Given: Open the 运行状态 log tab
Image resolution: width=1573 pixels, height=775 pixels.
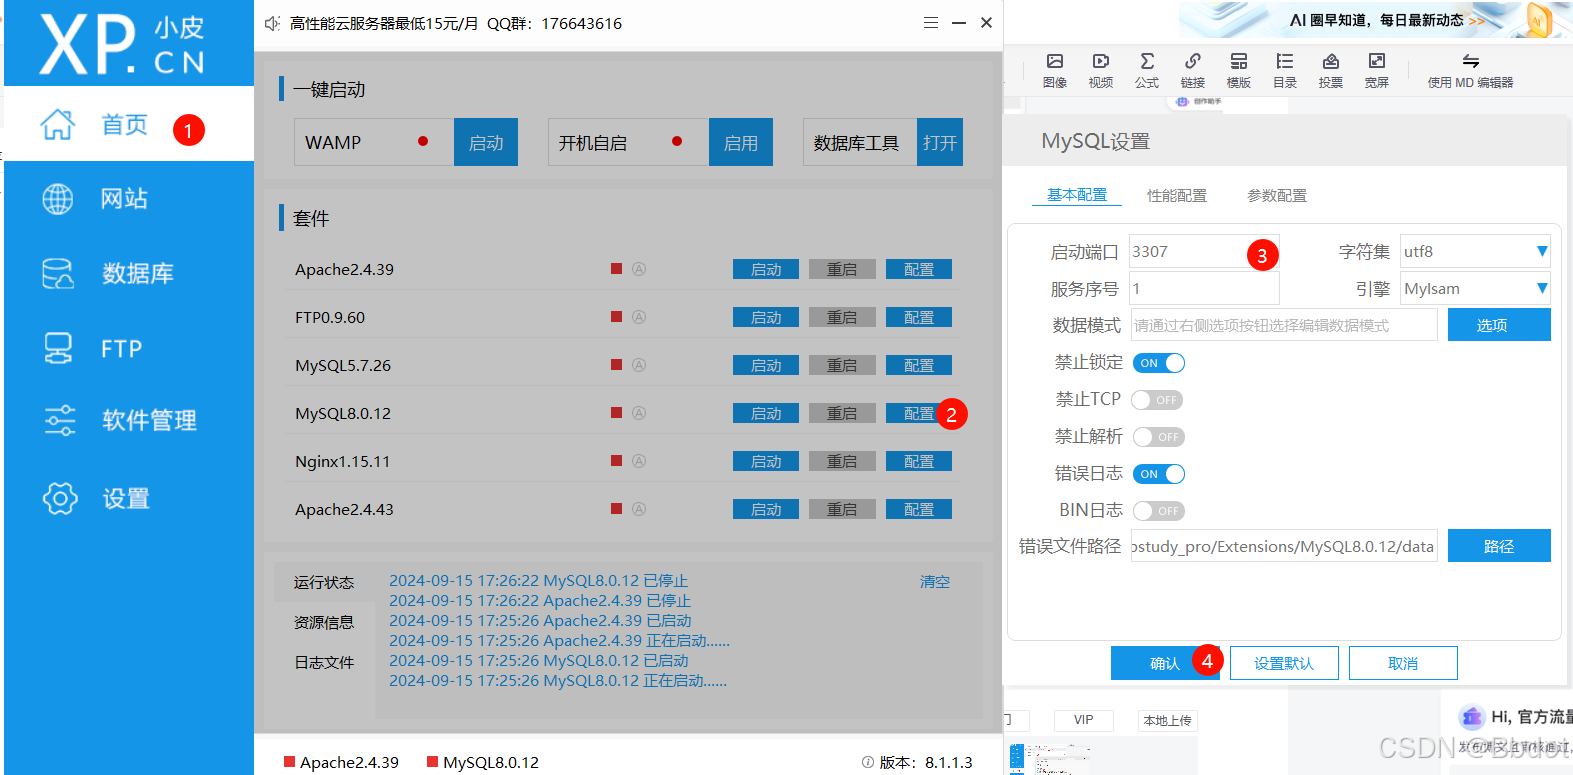Looking at the screenshot, I should tap(324, 582).
